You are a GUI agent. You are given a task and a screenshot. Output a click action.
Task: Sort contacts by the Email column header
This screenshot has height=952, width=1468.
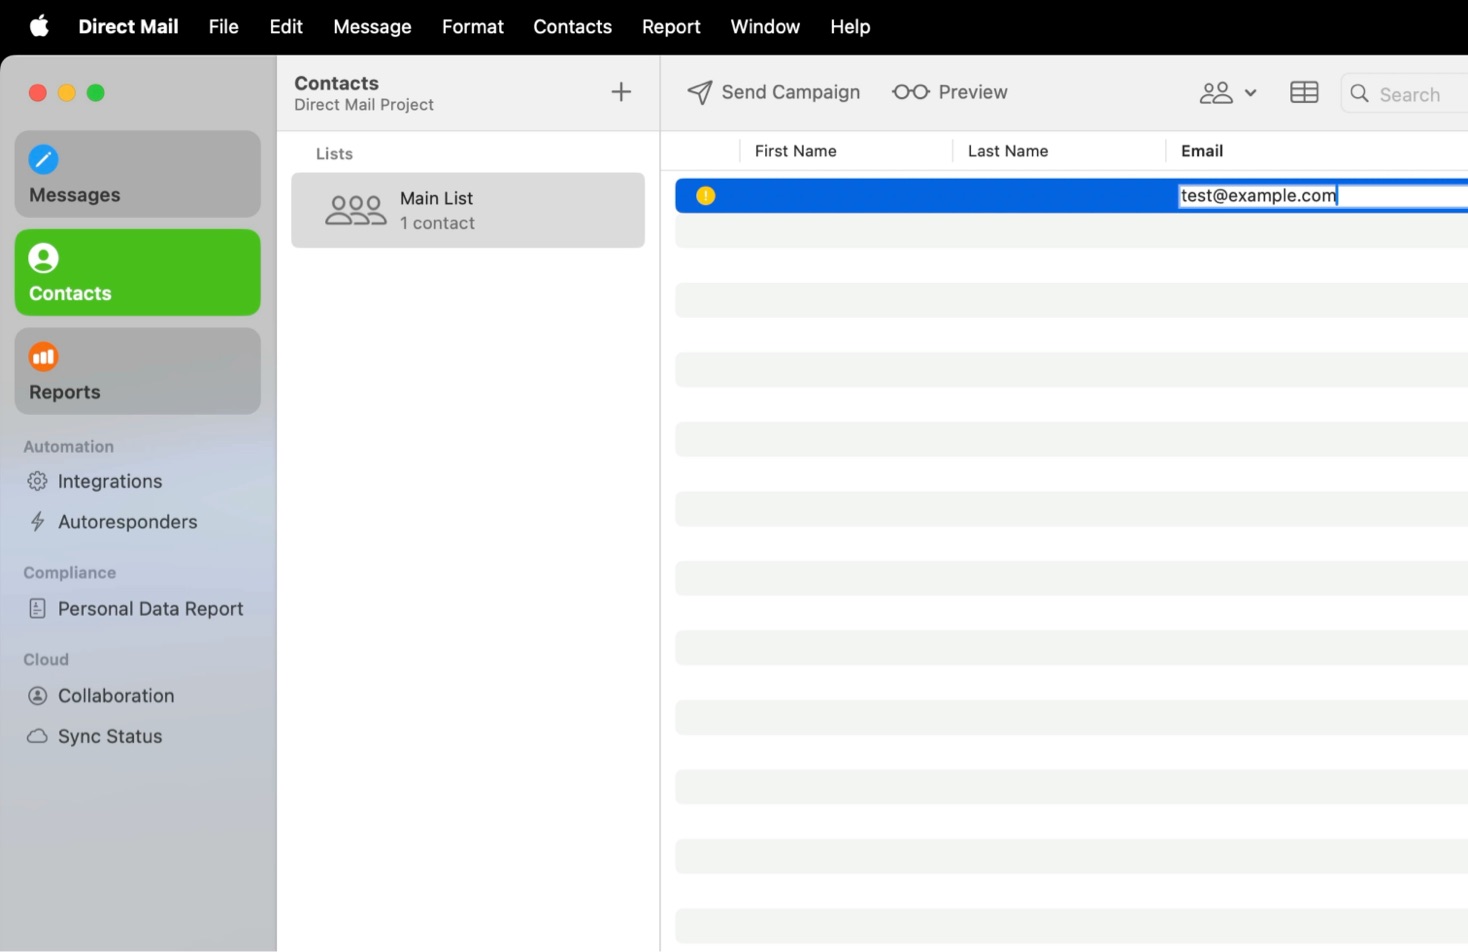(1202, 151)
